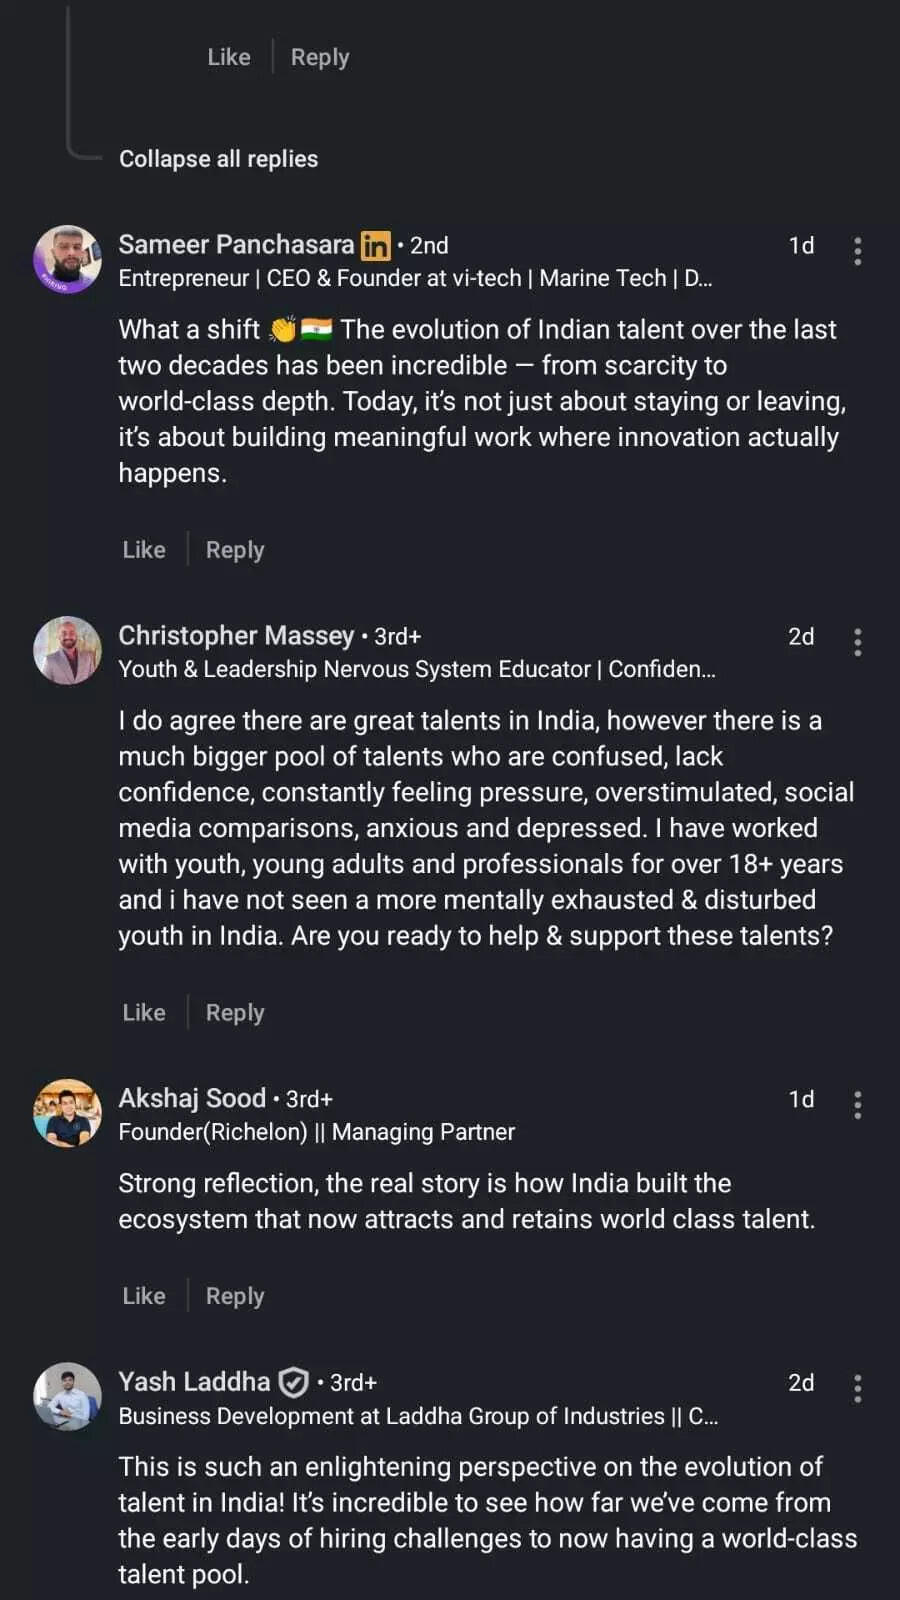Collapse all replies in the thread

pyautogui.click(x=218, y=159)
